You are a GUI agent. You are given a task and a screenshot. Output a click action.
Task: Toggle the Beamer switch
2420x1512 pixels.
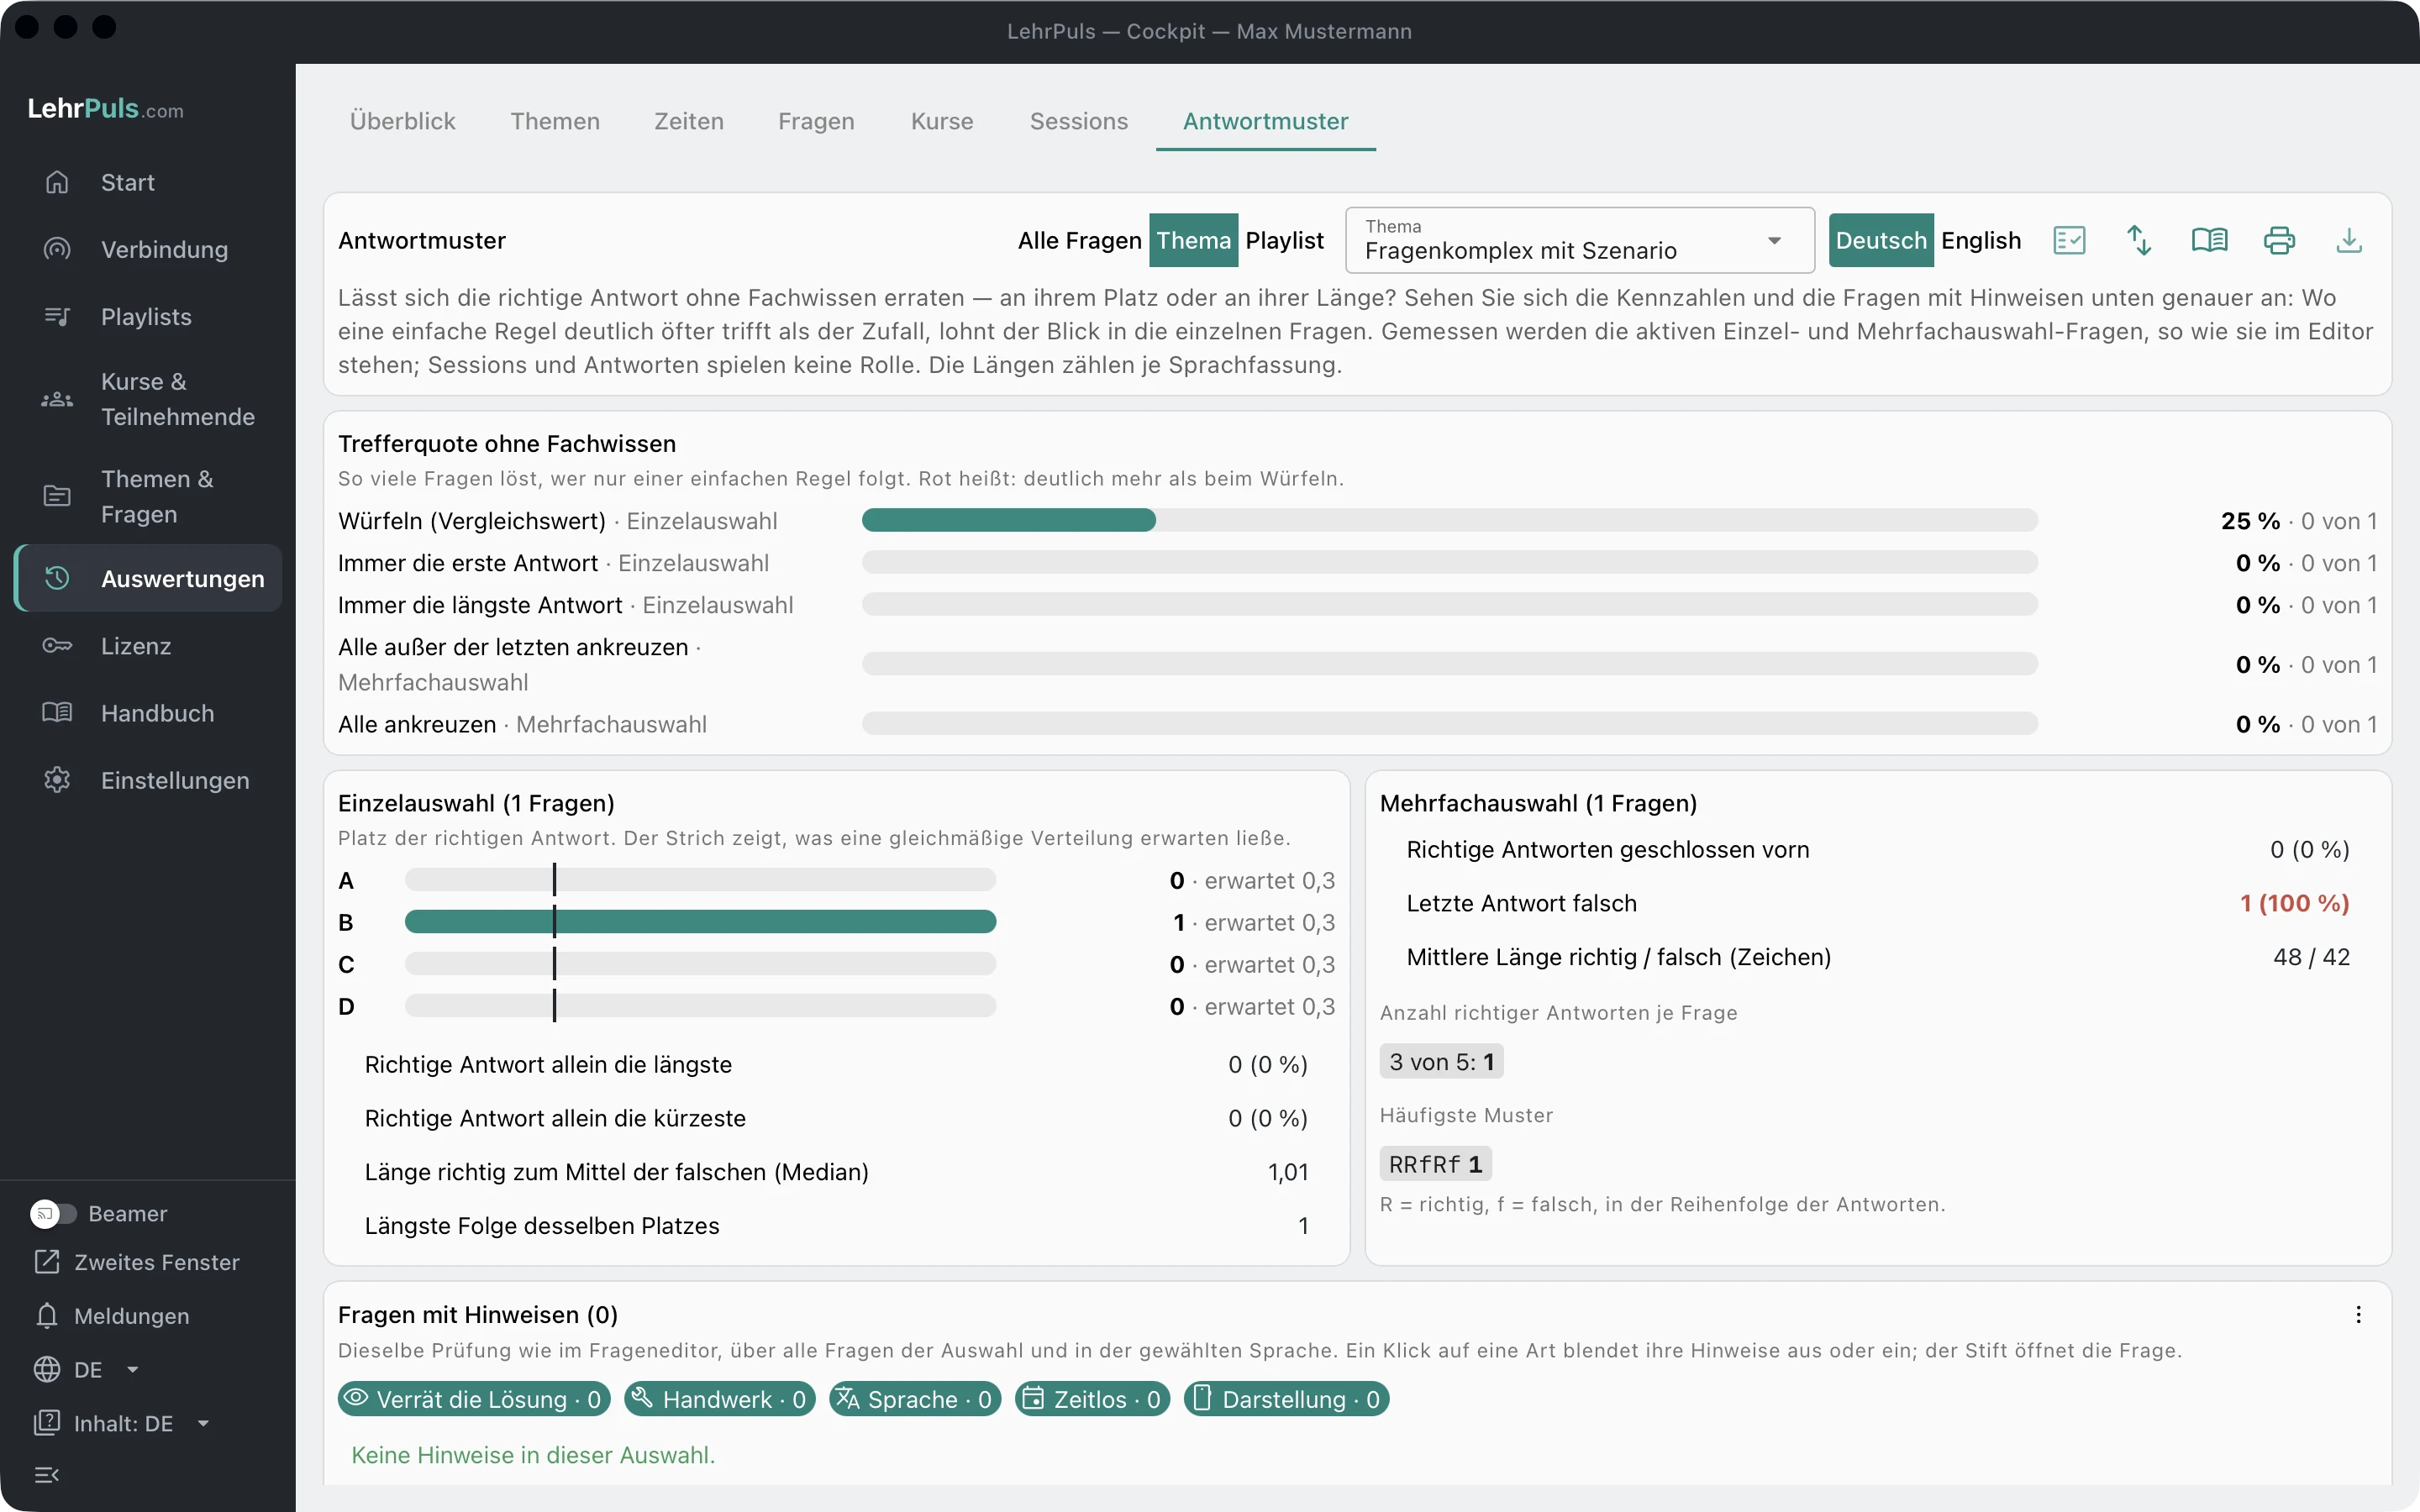(54, 1214)
